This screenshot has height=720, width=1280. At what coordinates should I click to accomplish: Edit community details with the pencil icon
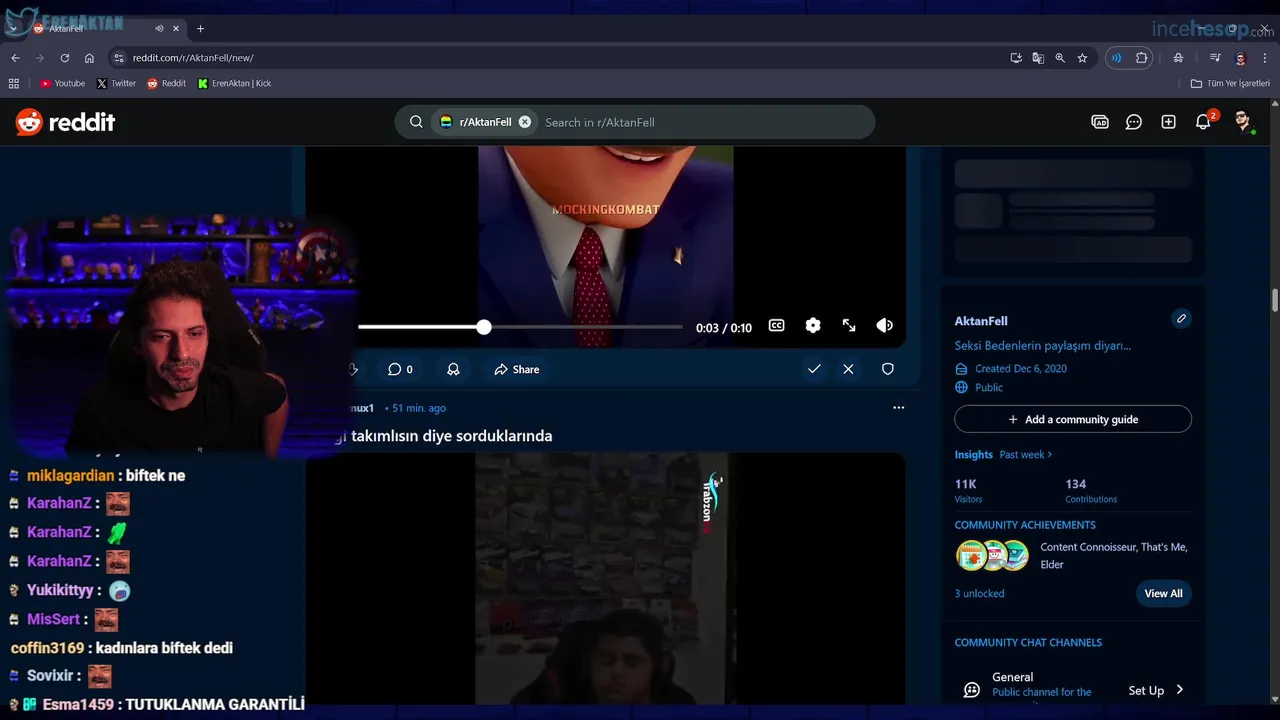(1181, 319)
